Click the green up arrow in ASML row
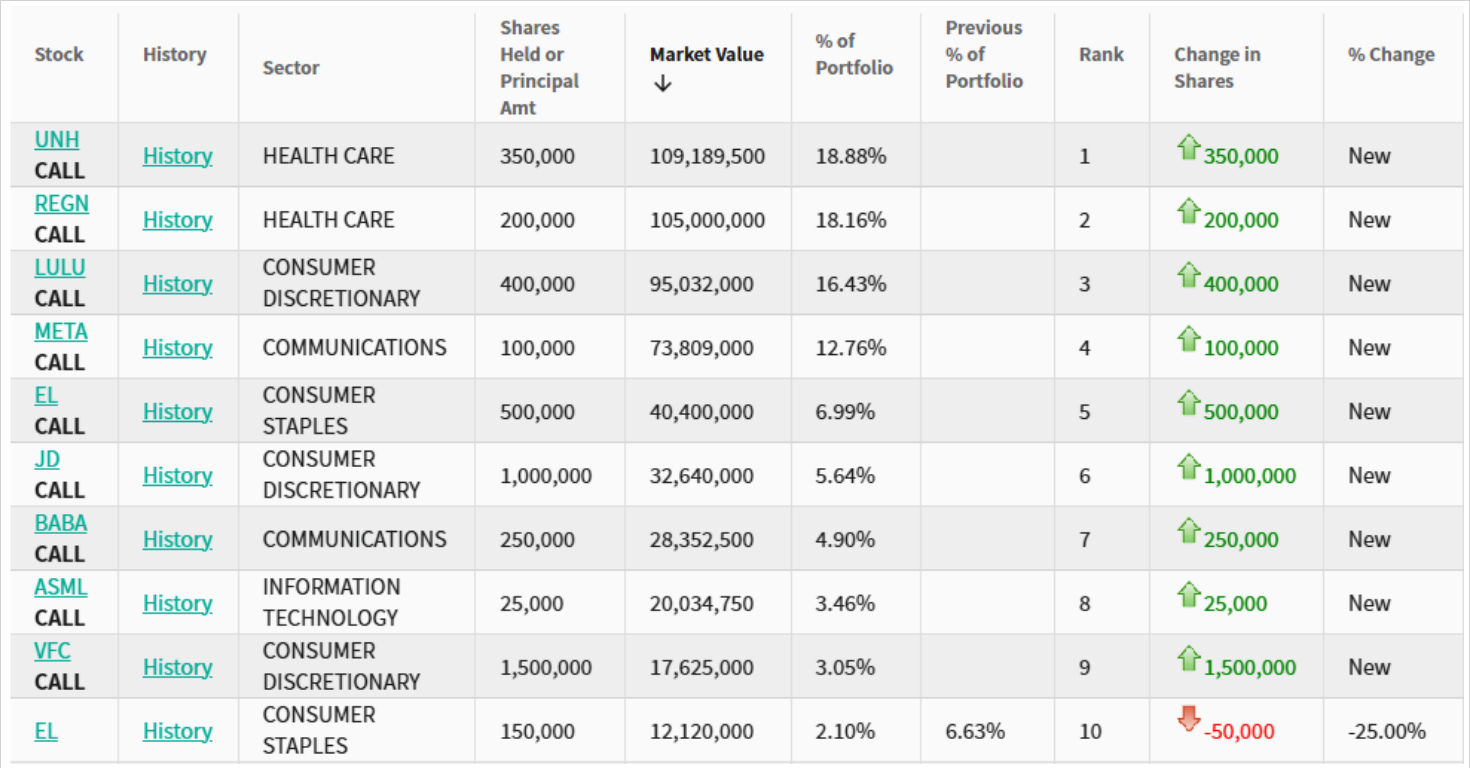This screenshot has height=768, width=1470. point(1188,596)
